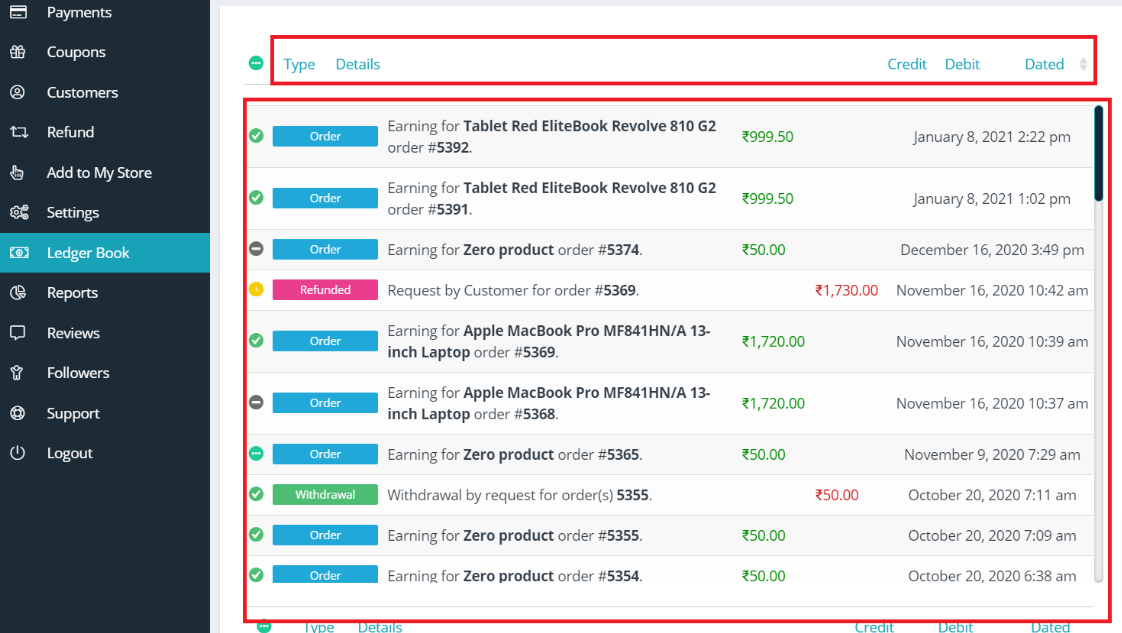The width and height of the screenshot is (1122, 633).
Task: Click the green Withdrawal badge
Action: pos(325,494)
